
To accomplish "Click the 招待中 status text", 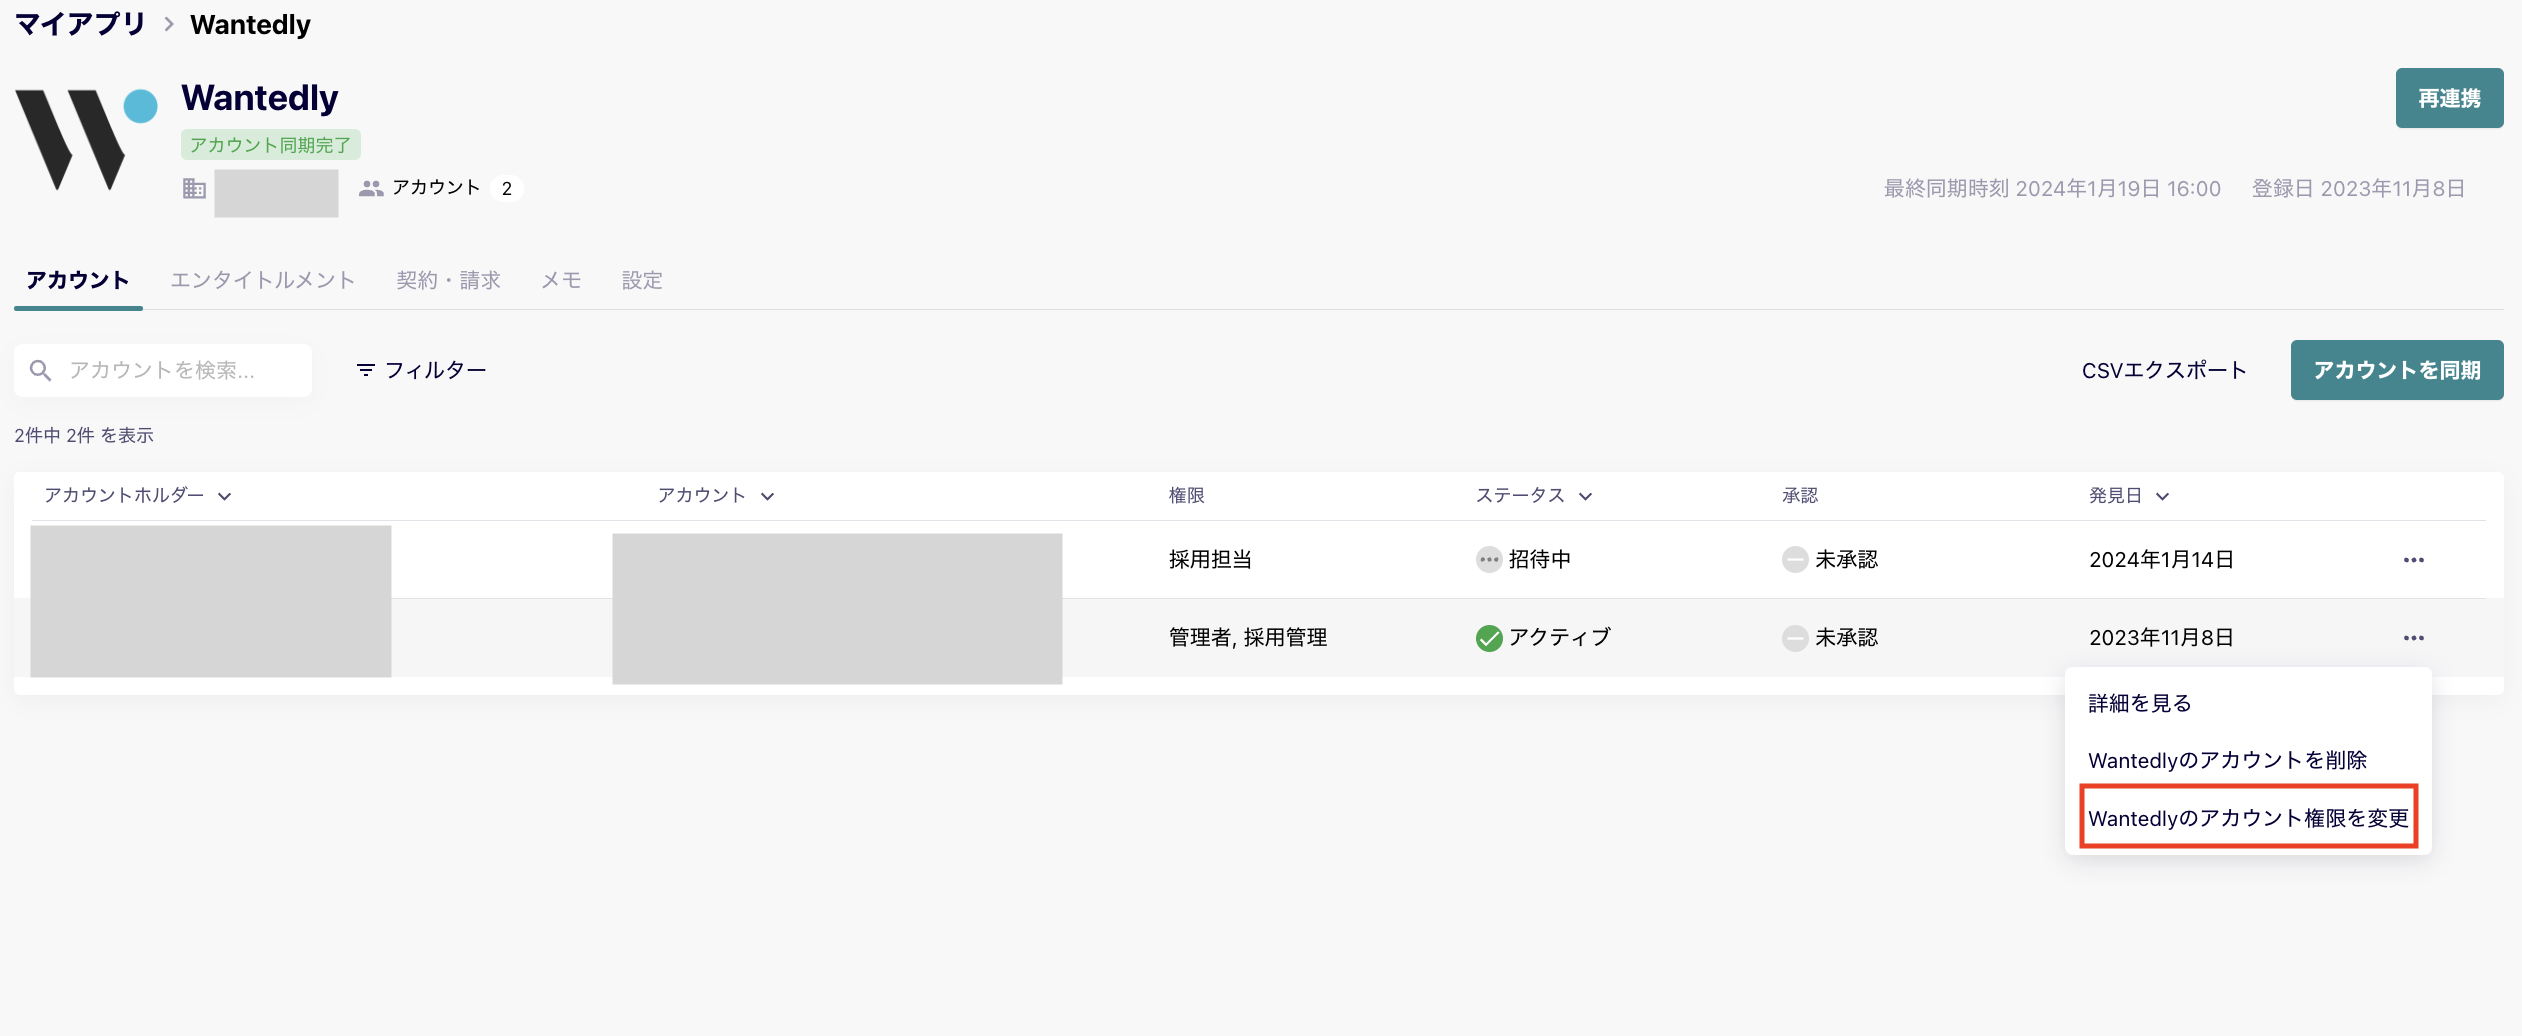I will coord(1539,560).
